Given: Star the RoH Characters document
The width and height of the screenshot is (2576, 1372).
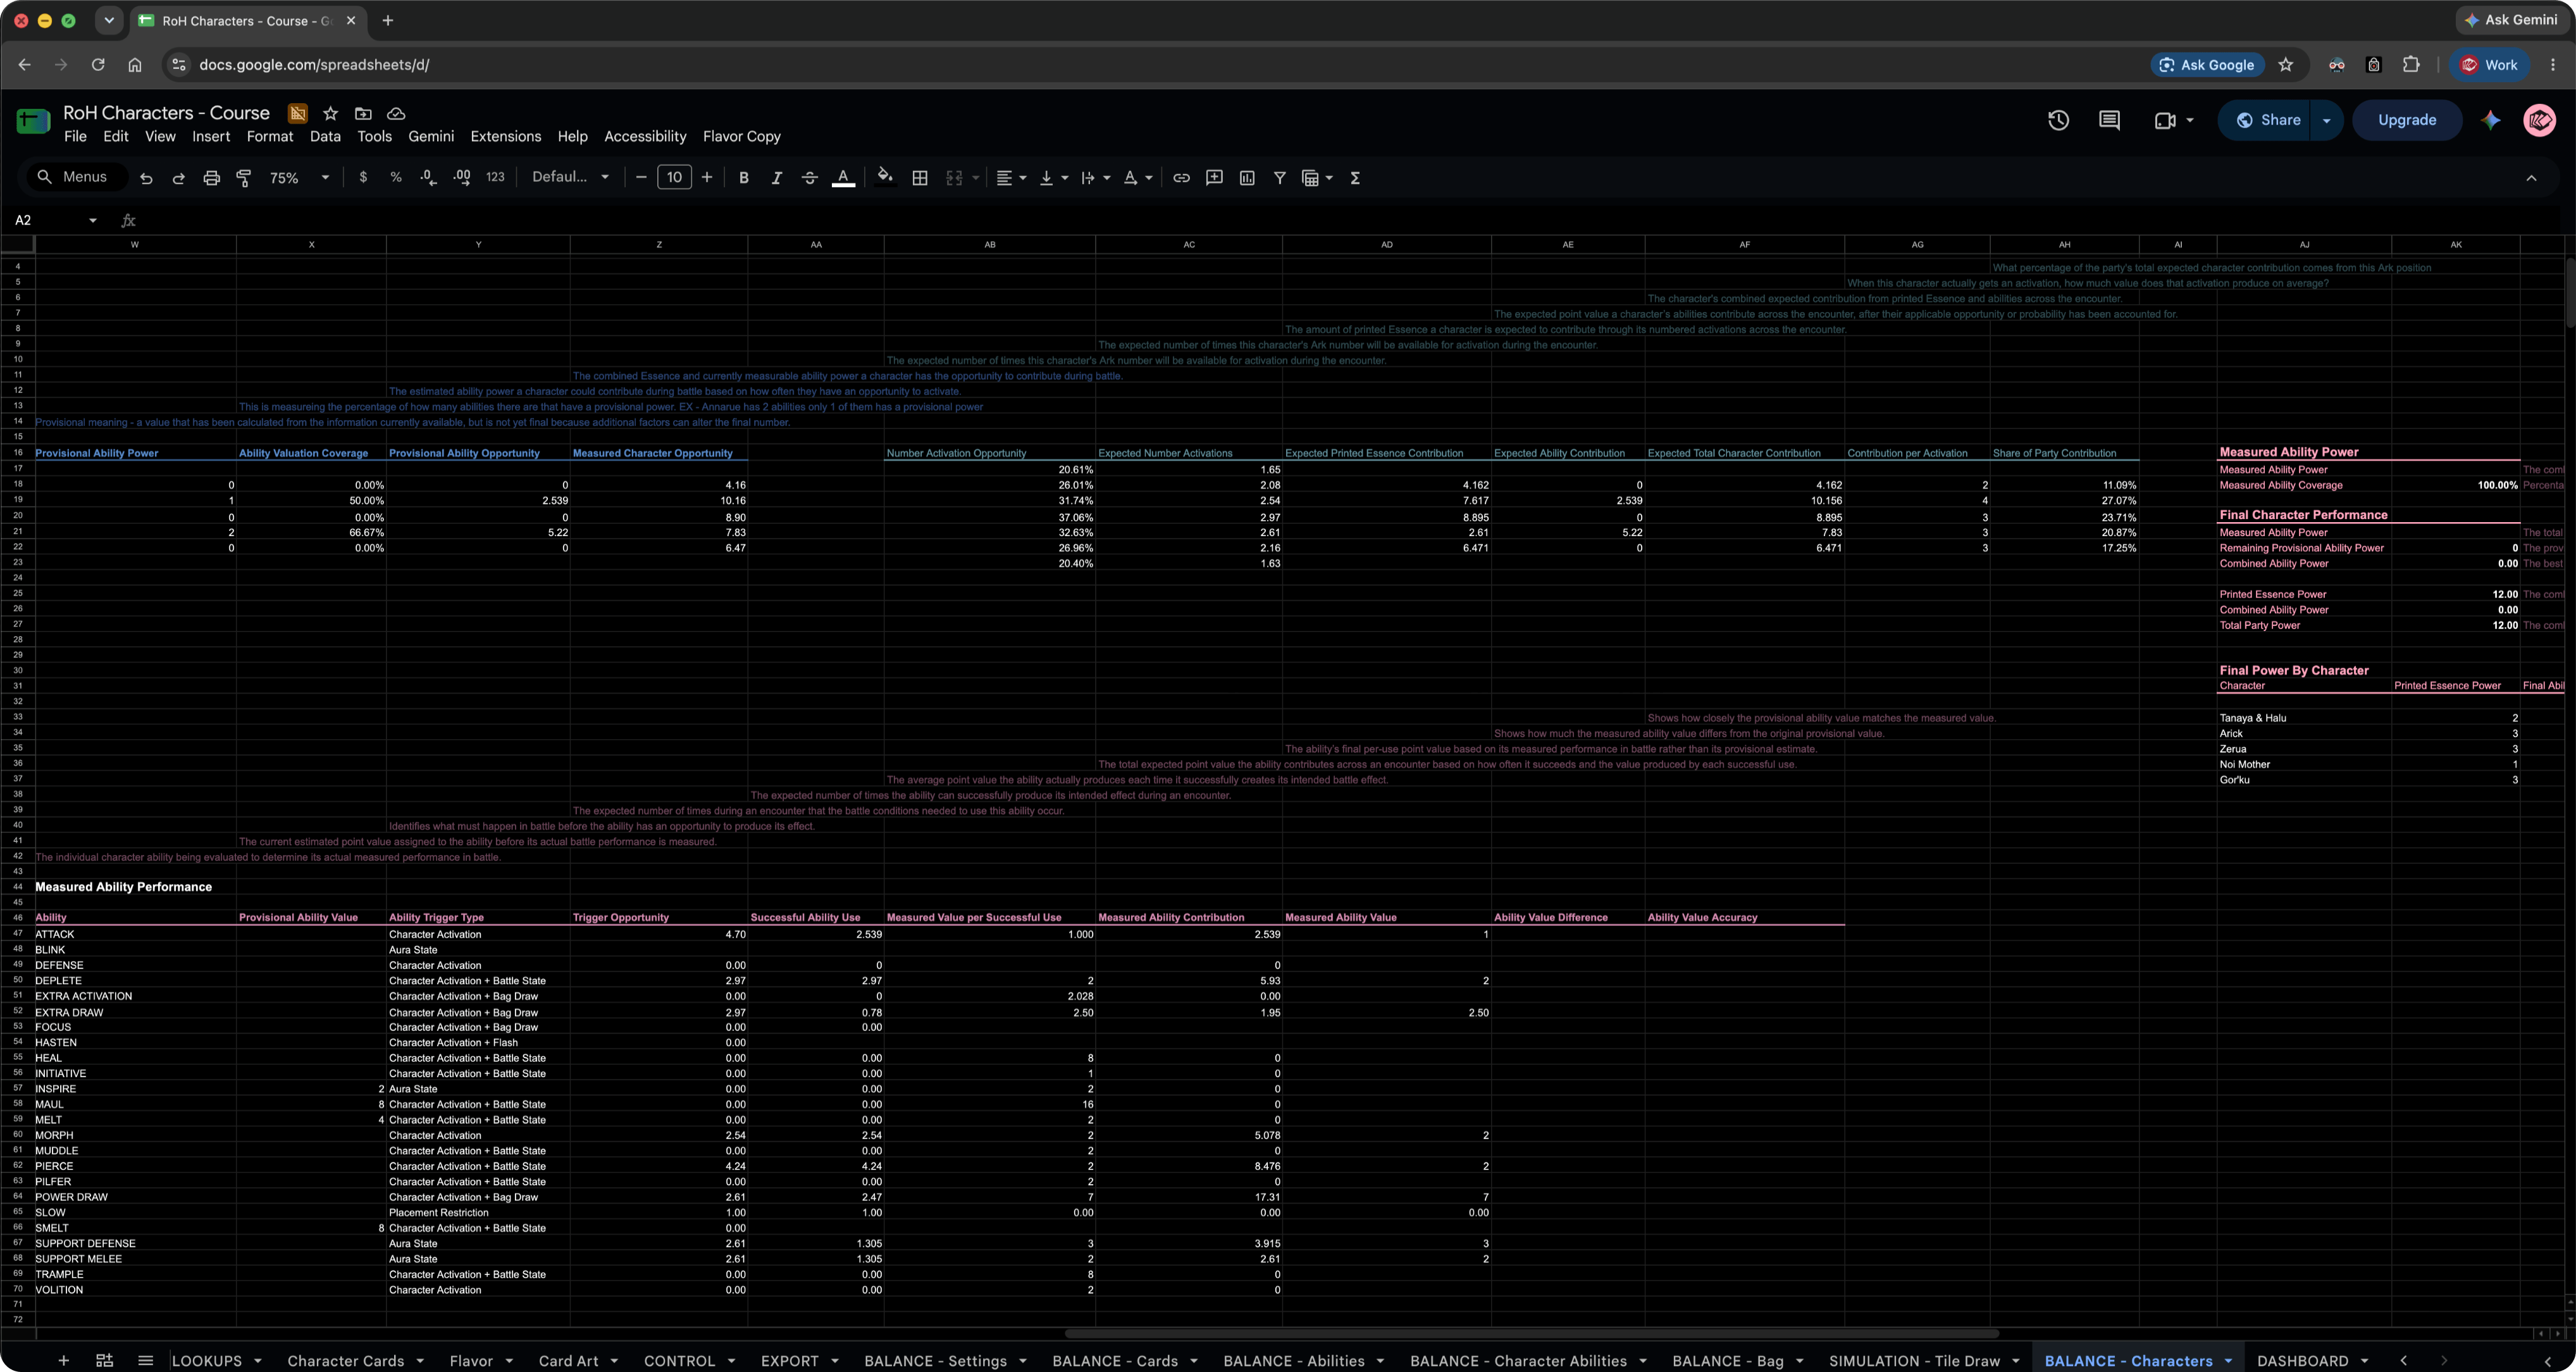Looking at the screenshot, I should 330,113.
